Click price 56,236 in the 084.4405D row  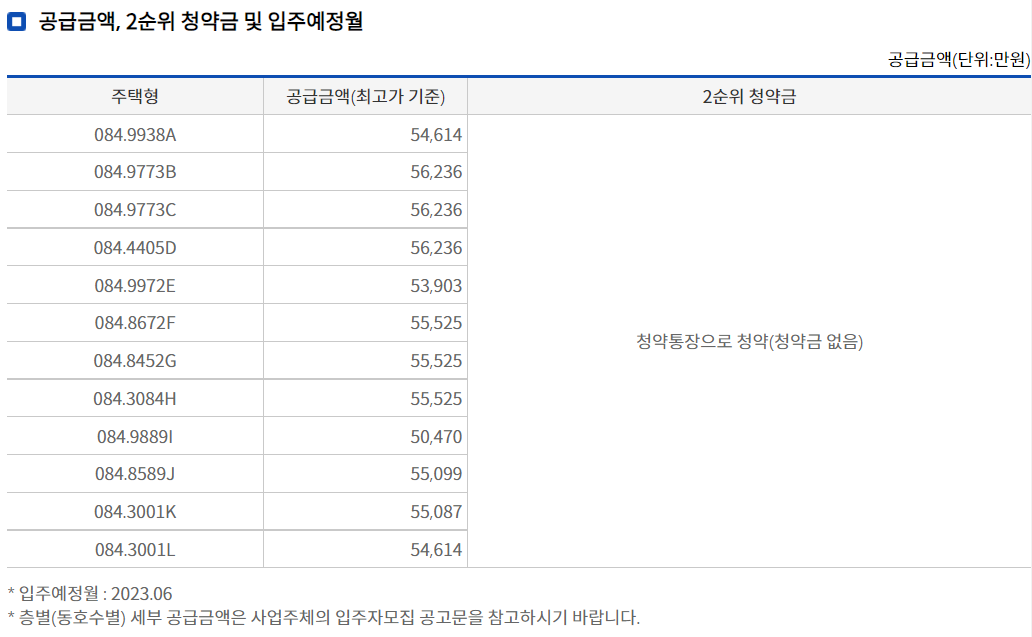436,248
